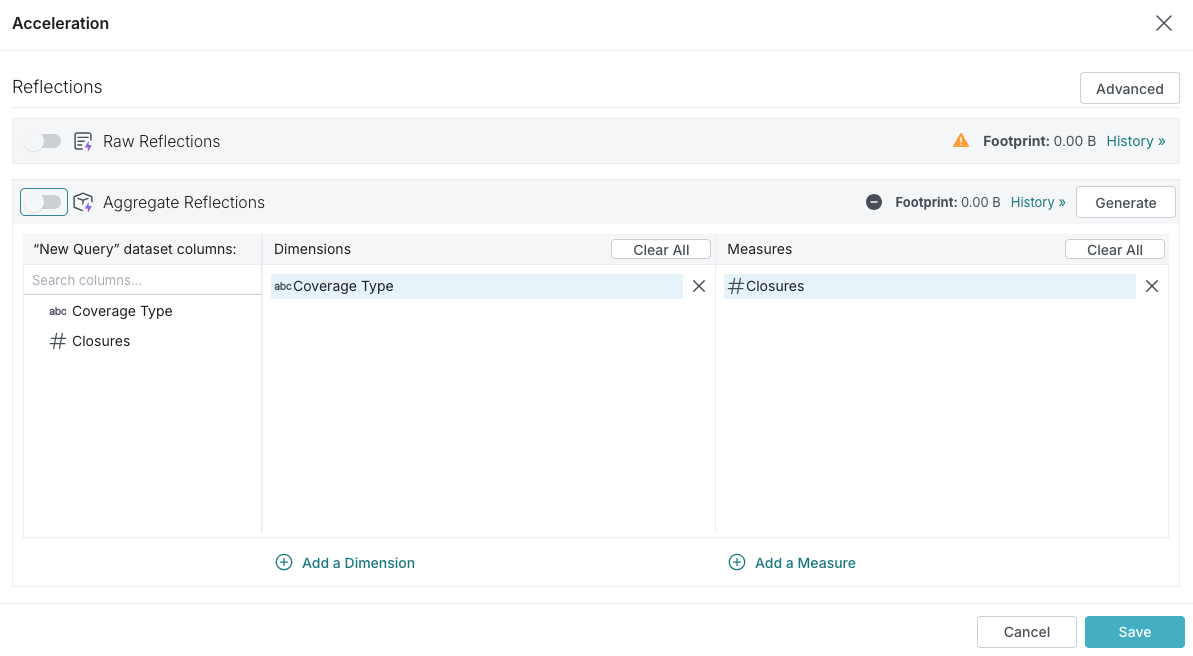
Task: Switch to Advanced reflections view
Action: click(1129, 88)
